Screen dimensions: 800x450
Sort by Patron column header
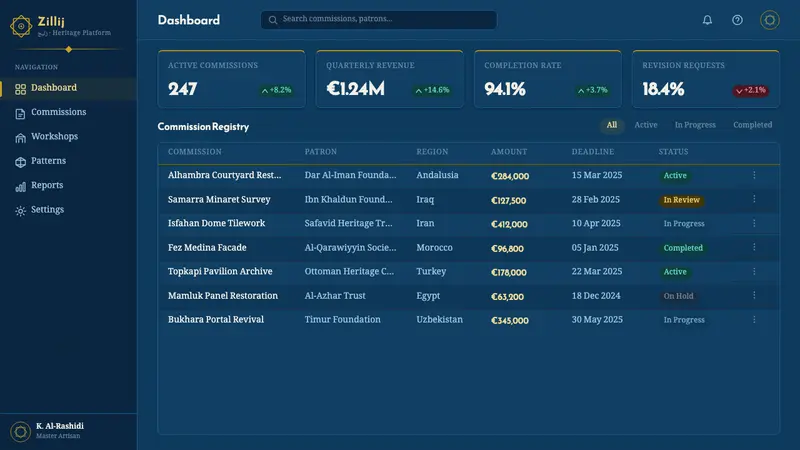pos(321,152)
